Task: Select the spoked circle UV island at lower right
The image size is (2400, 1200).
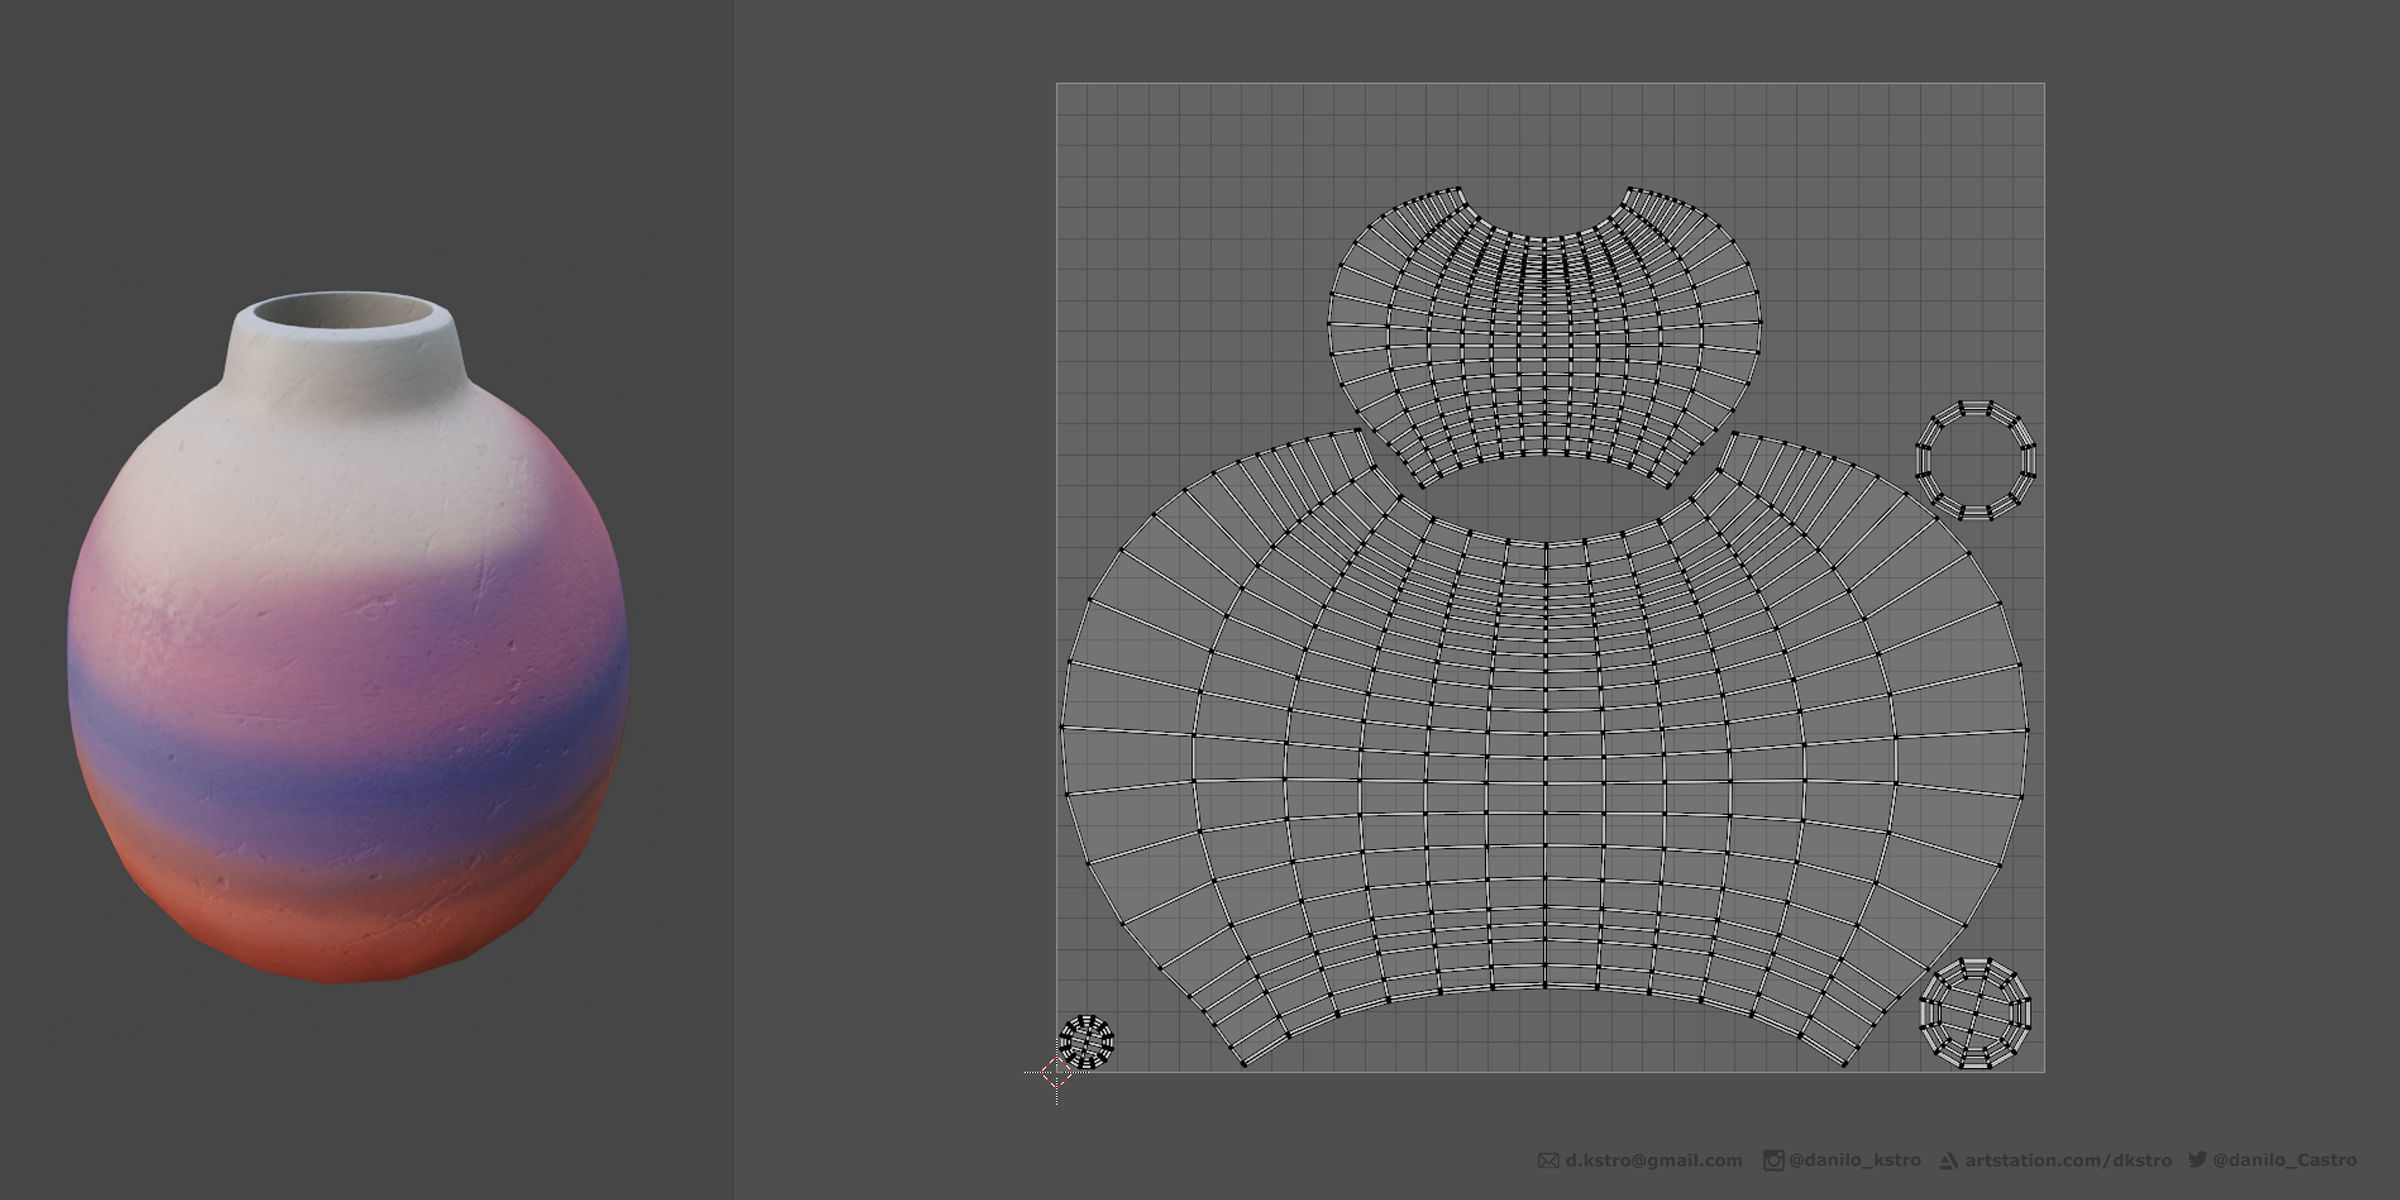Action: click(x=1976, y=1013)
